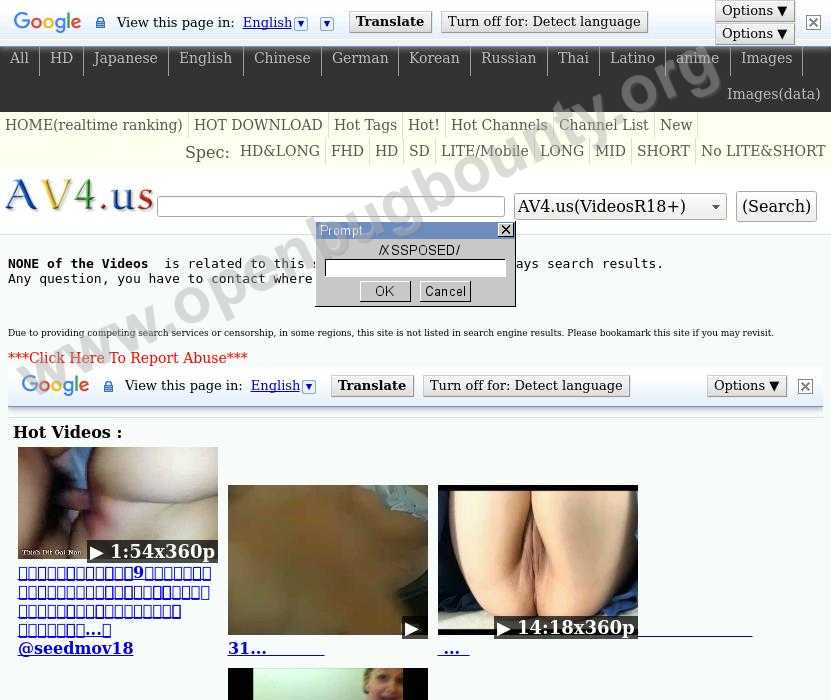
Task: Open the language dropdown arrow in the translate bar above Hot Videos
Action: pyautogui.click(x=309, y=387)
